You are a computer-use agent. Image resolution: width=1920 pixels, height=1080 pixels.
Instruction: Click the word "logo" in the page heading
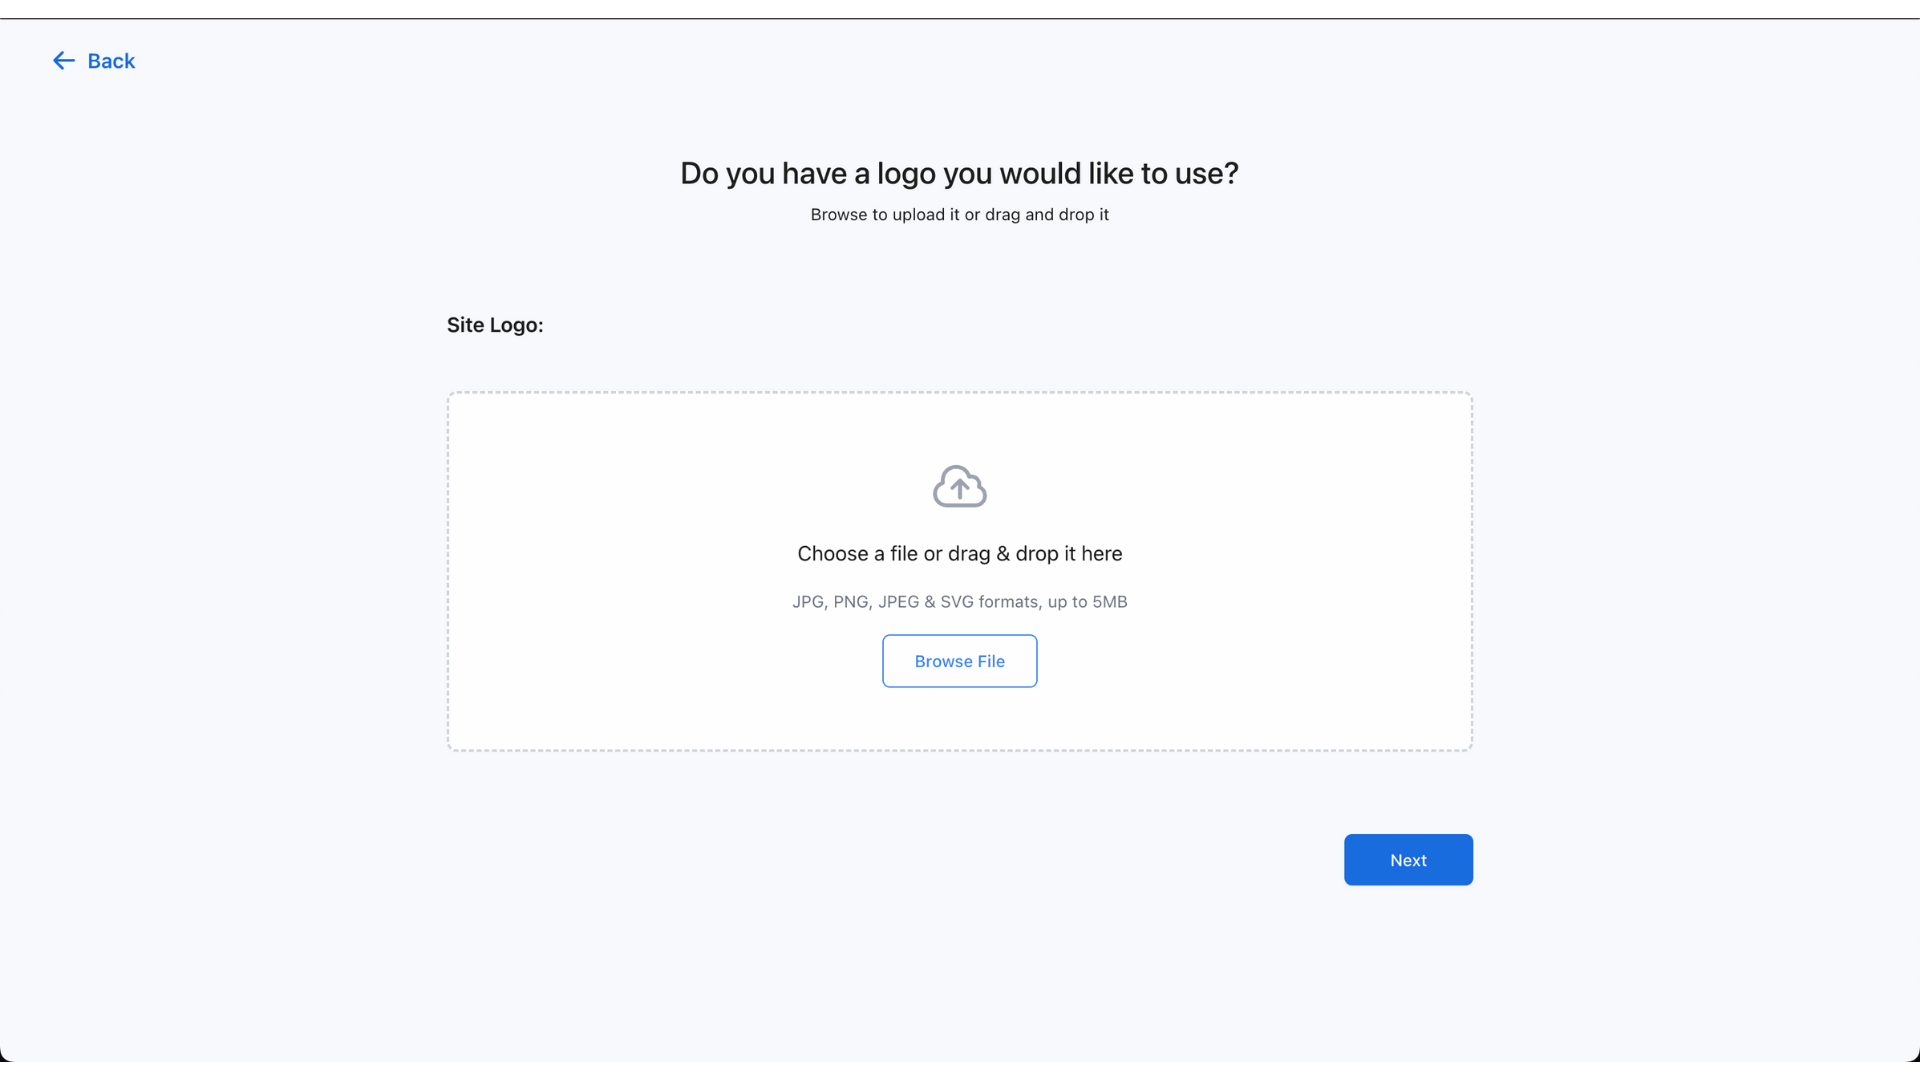906,174
